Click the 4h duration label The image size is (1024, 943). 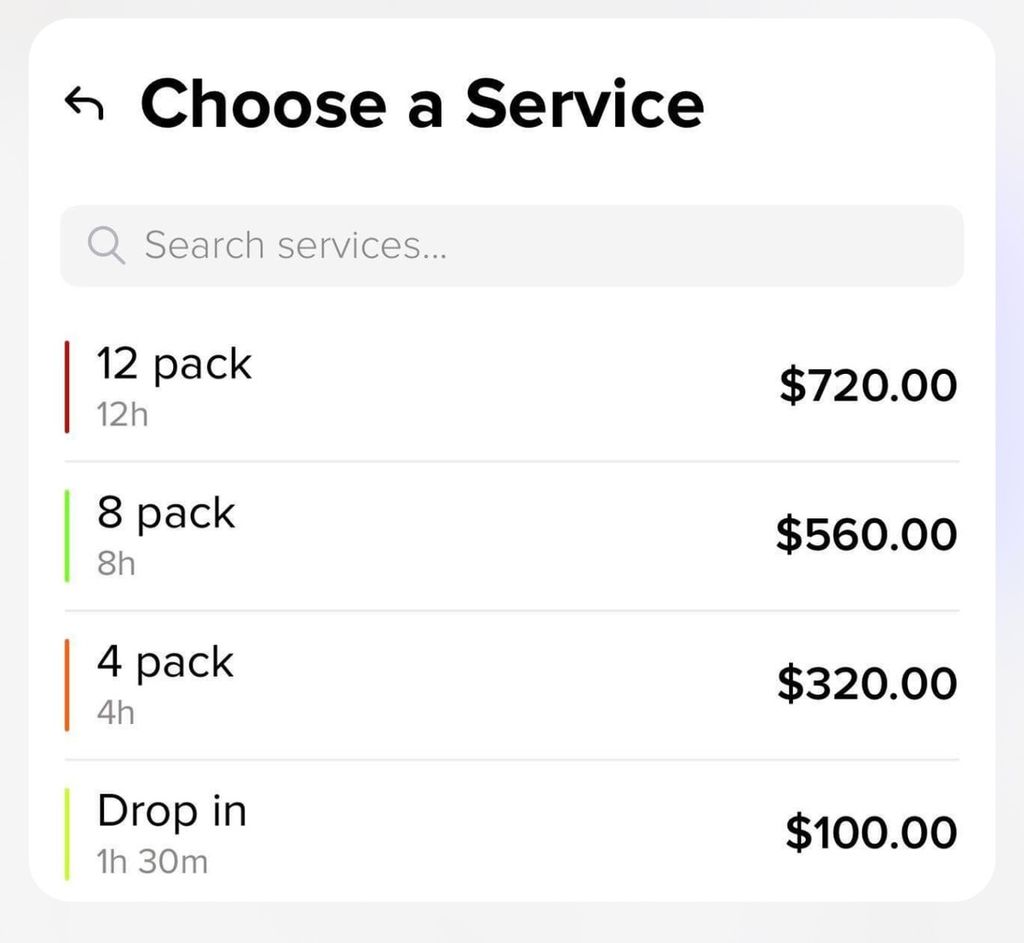click(116, 712)
